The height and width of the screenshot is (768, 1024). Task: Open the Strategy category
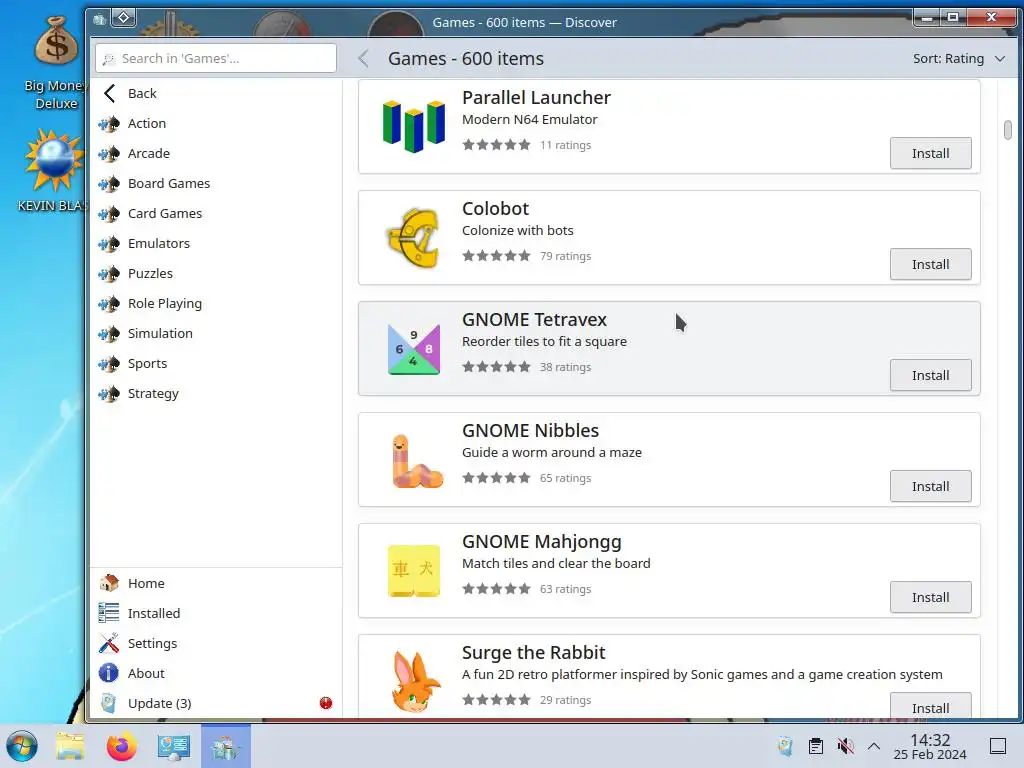pos(216,394)
